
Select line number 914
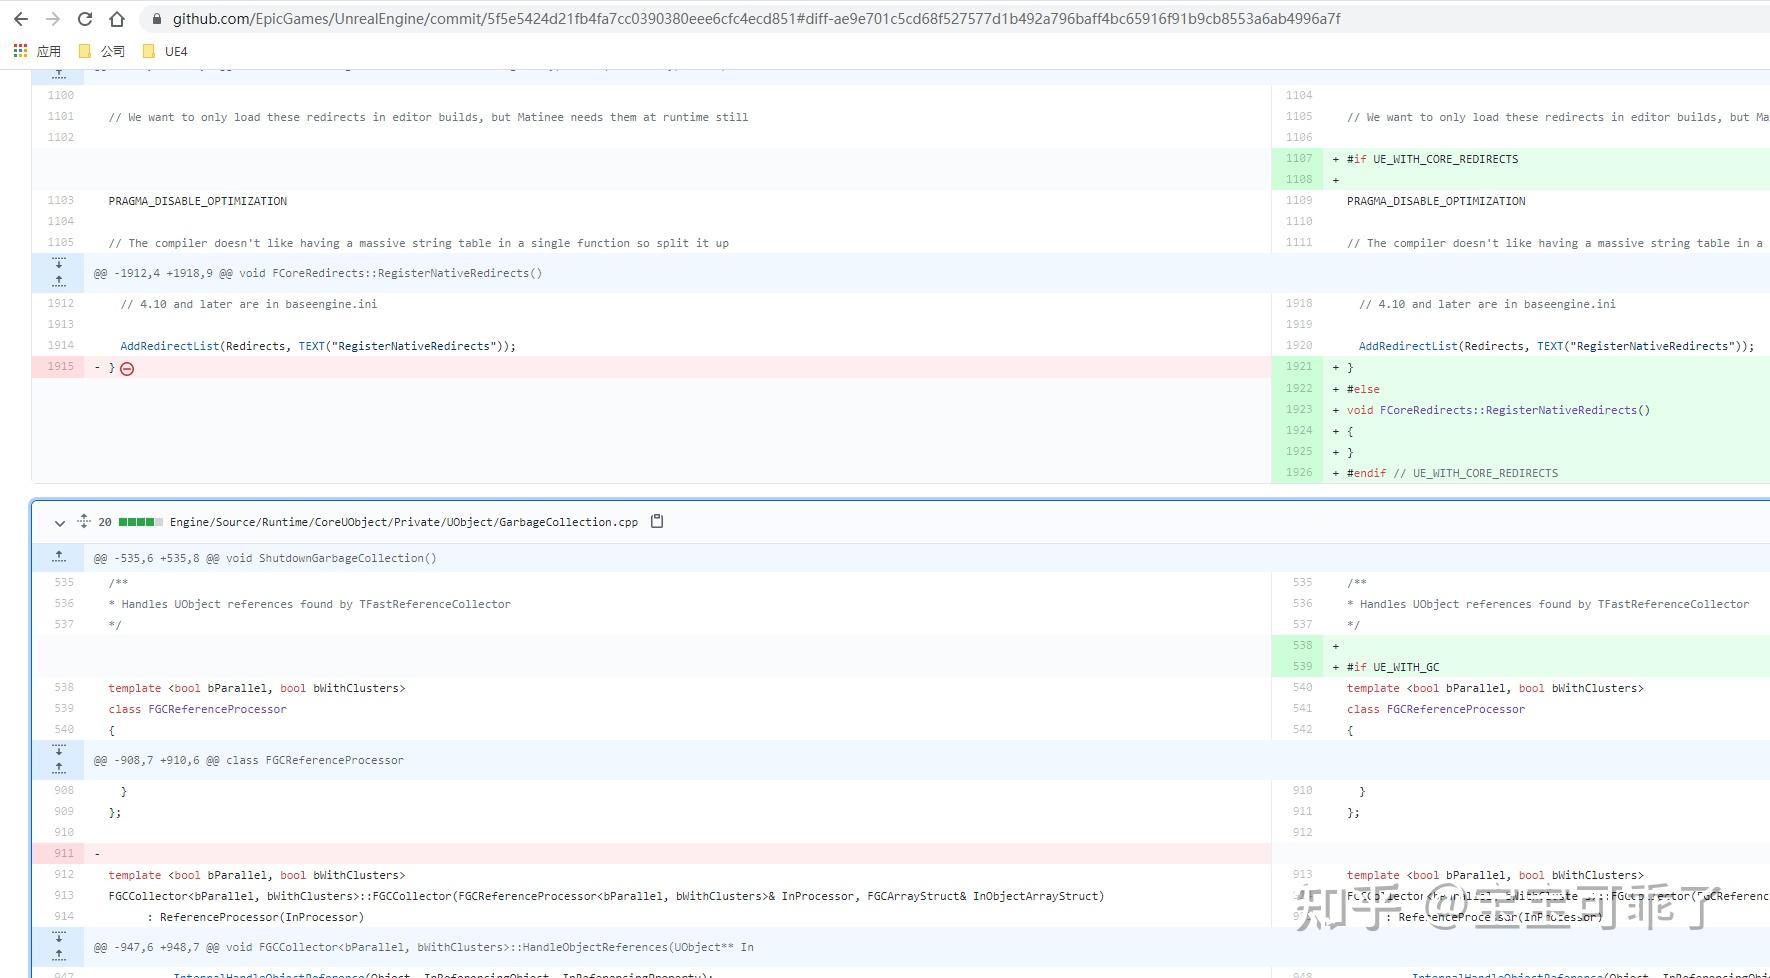(64, 916)
